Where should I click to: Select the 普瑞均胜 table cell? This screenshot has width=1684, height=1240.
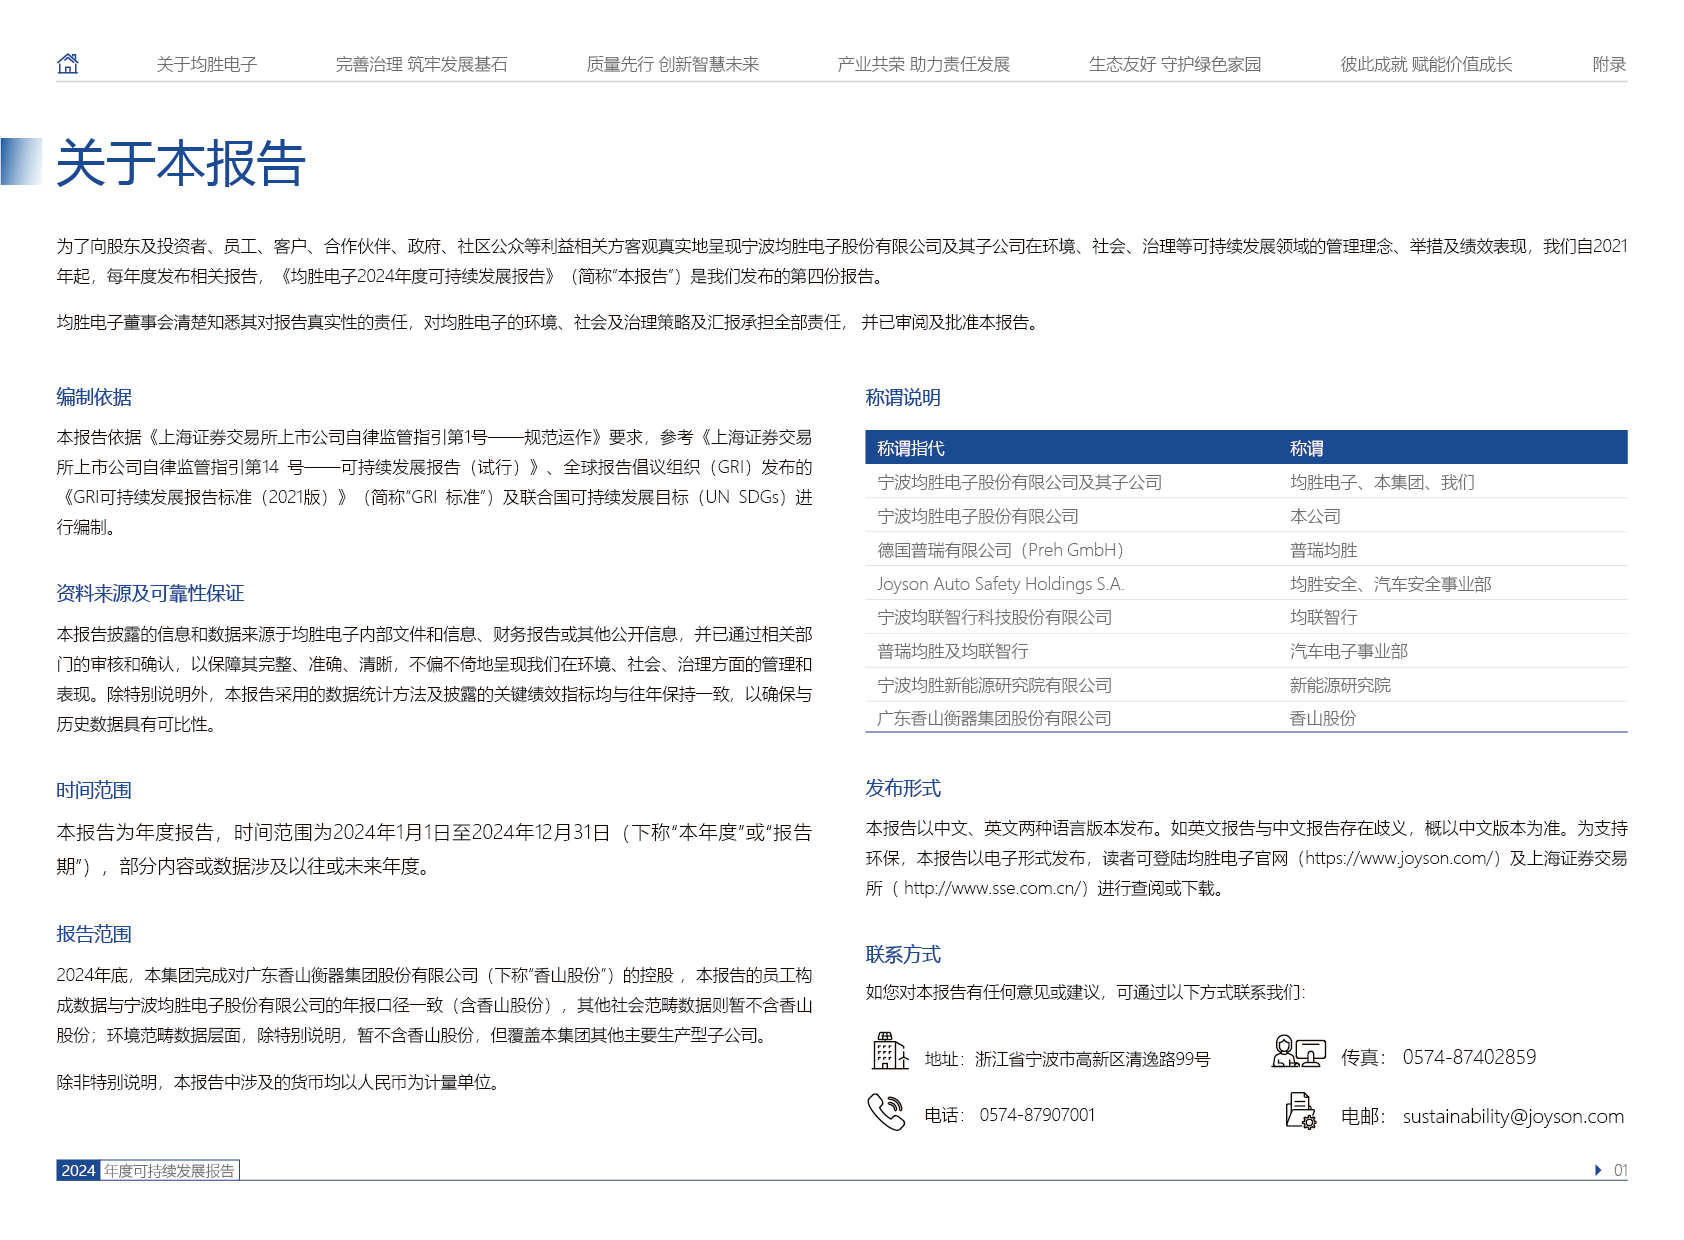(x=1323, y=550)
